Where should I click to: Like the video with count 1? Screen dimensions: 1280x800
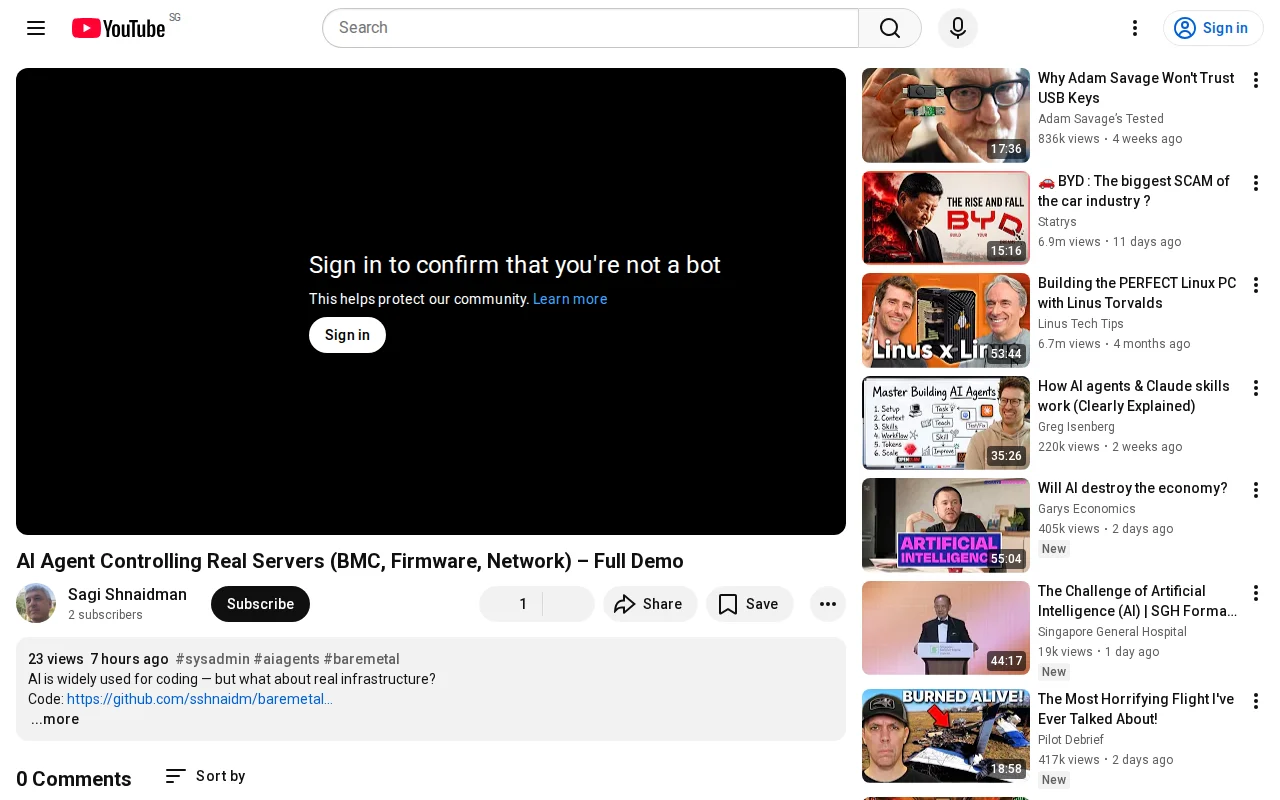(511, 604)
